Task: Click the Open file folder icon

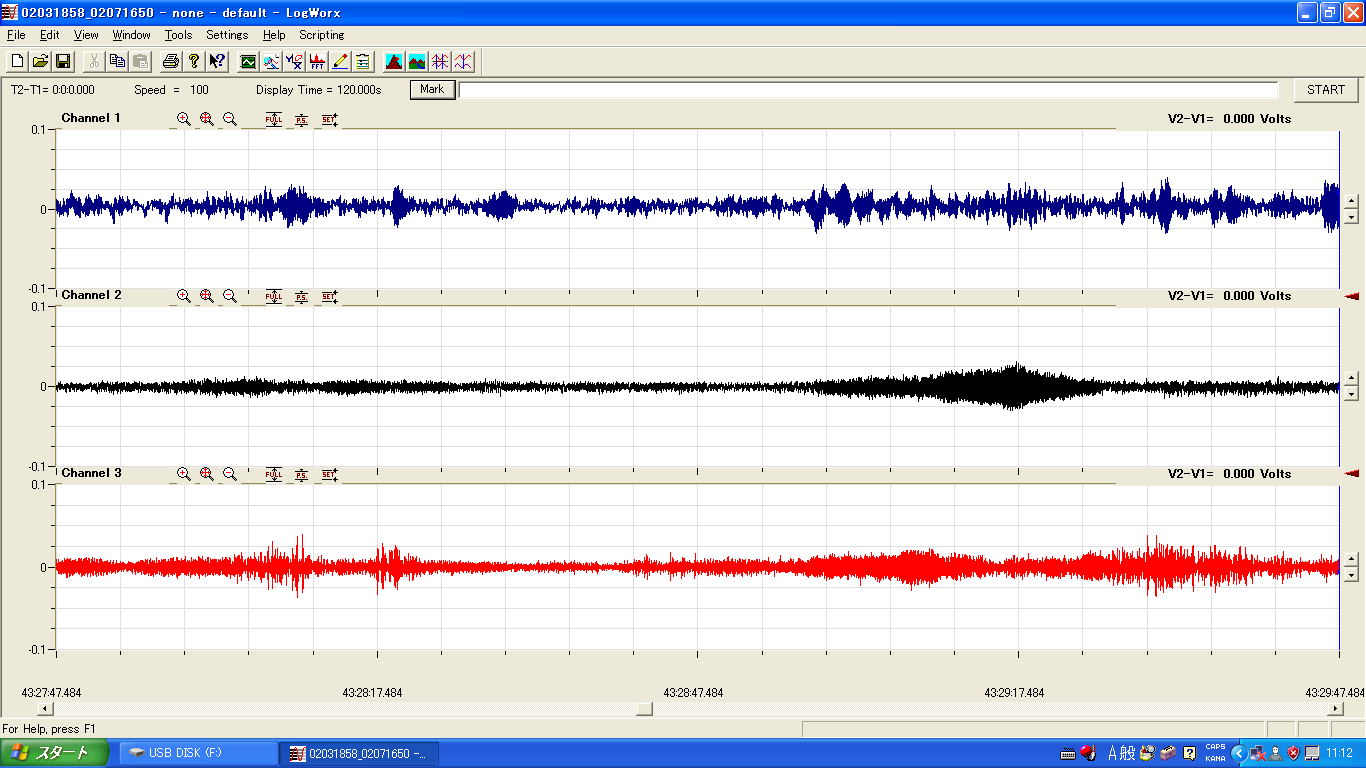Action: [40, 61]
